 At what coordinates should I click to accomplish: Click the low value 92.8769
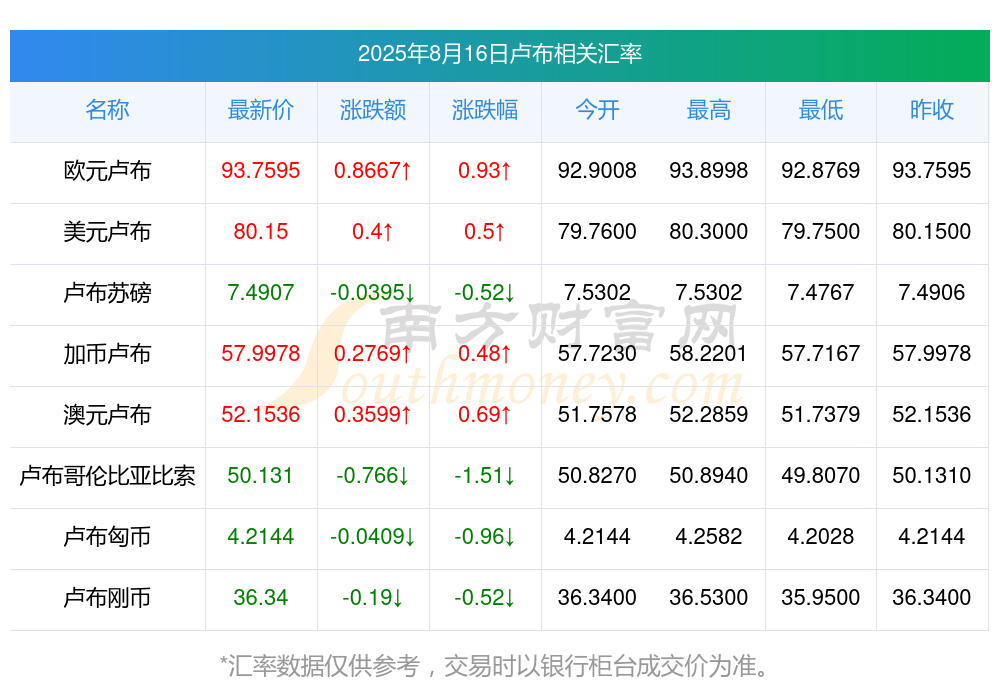point(821,170)
